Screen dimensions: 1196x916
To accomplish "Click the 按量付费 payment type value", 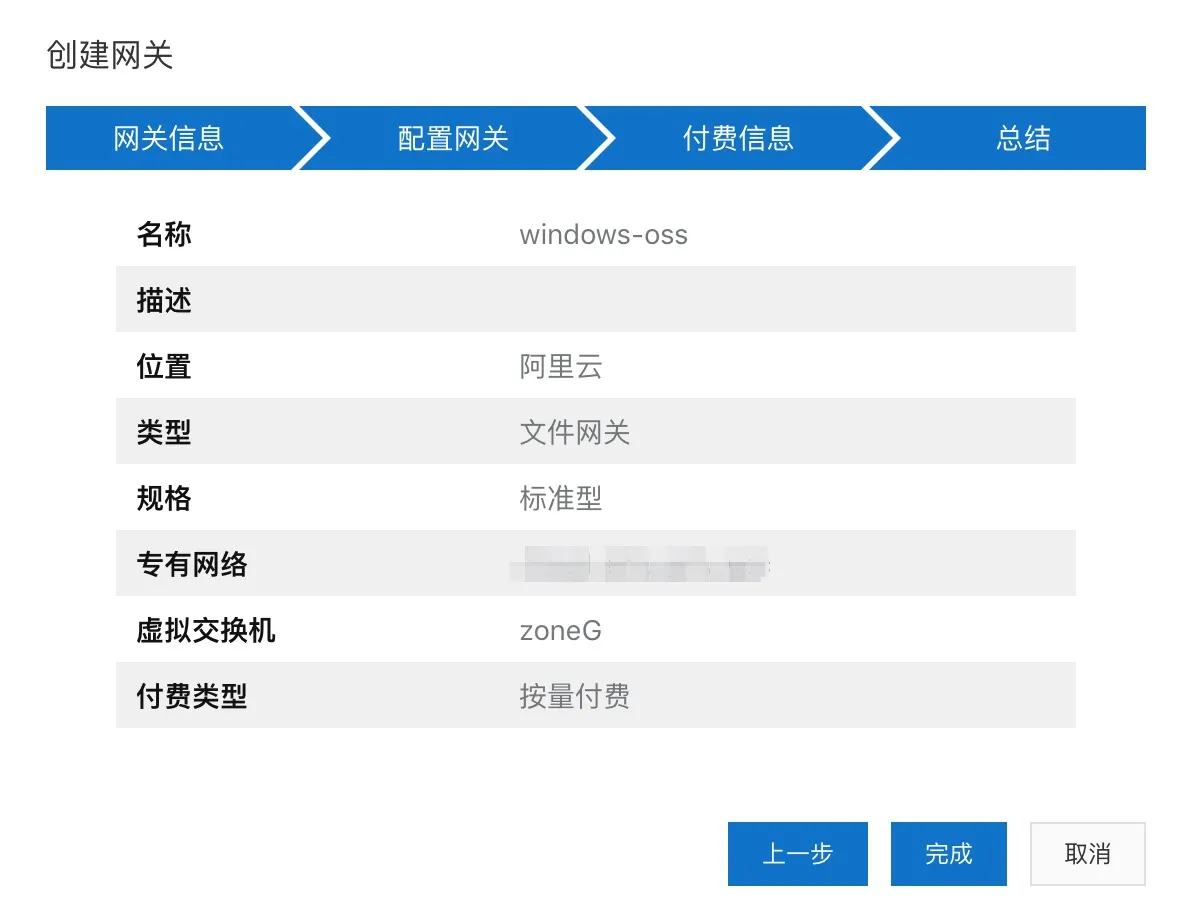I will tap(574, 696).
